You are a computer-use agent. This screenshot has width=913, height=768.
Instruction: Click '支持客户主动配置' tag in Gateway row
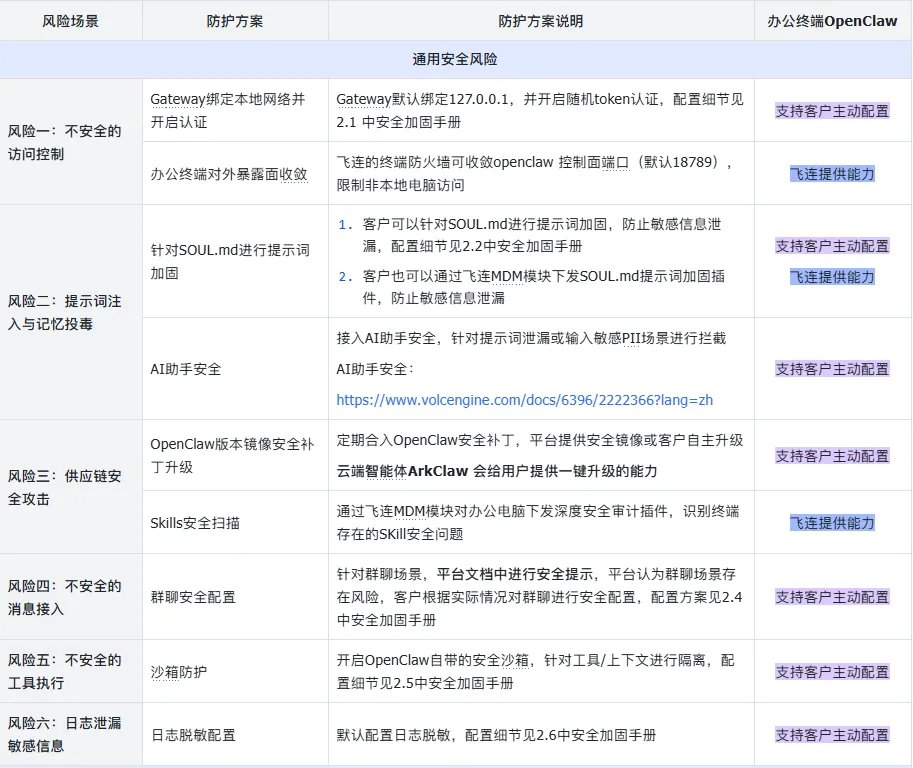832,111
